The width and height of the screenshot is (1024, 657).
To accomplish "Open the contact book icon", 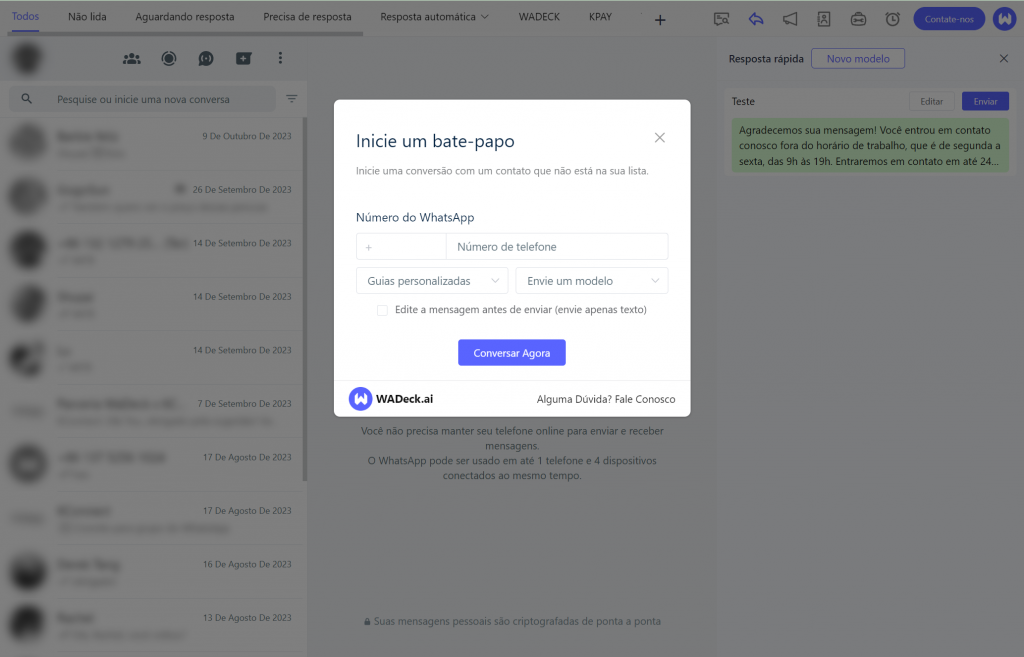I will click(x=825, y=19).
